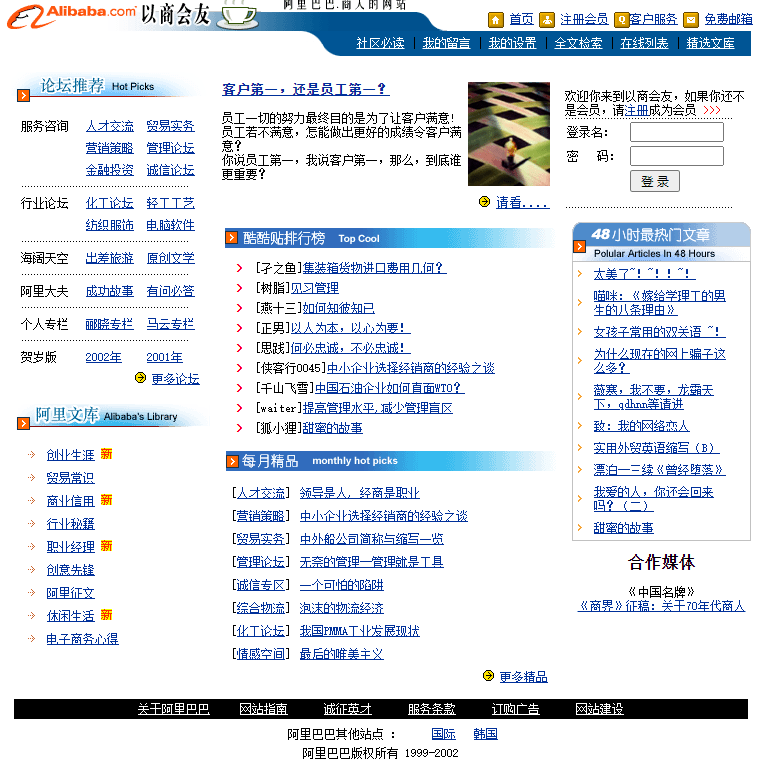Open 在线列表 in the nav bar
This screenshot has width=757, height=766.
[x=644, y=43]
